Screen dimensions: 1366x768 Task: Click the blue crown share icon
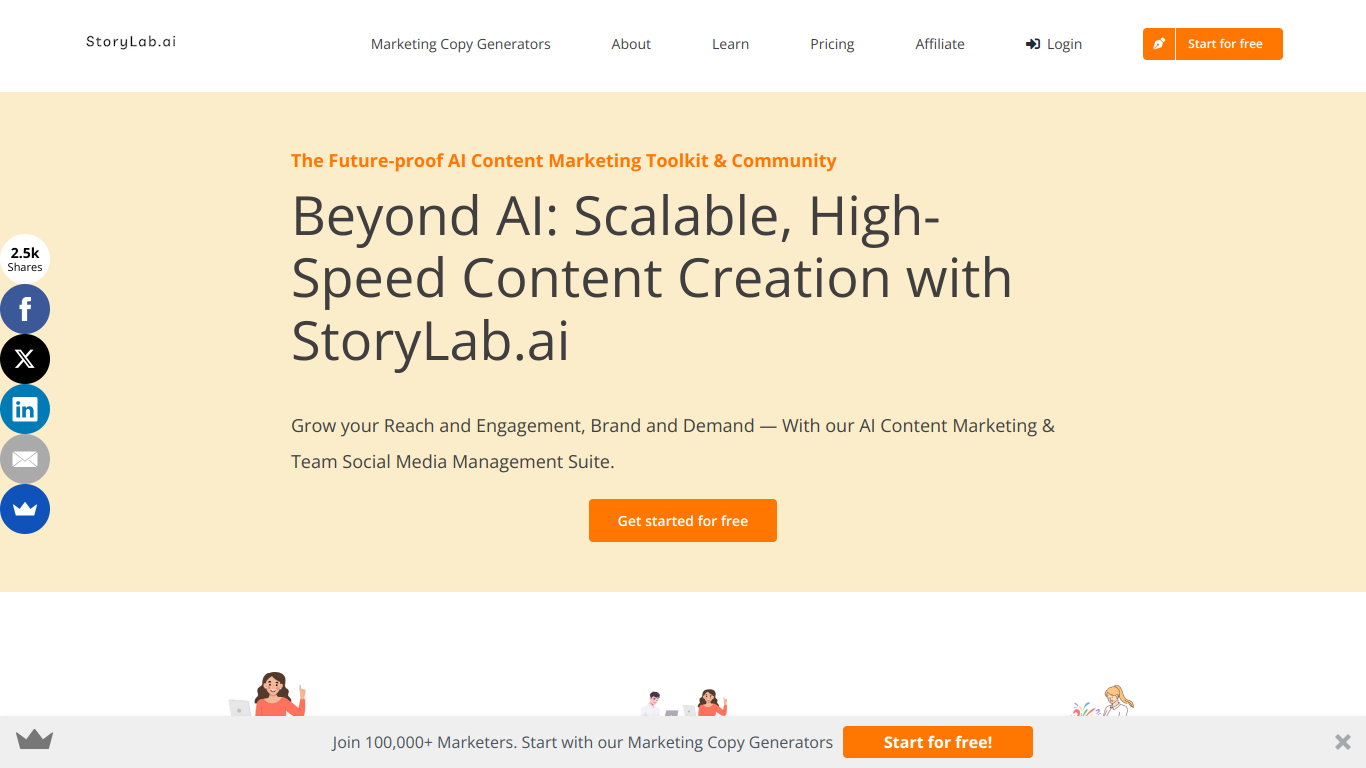(25, 509)
